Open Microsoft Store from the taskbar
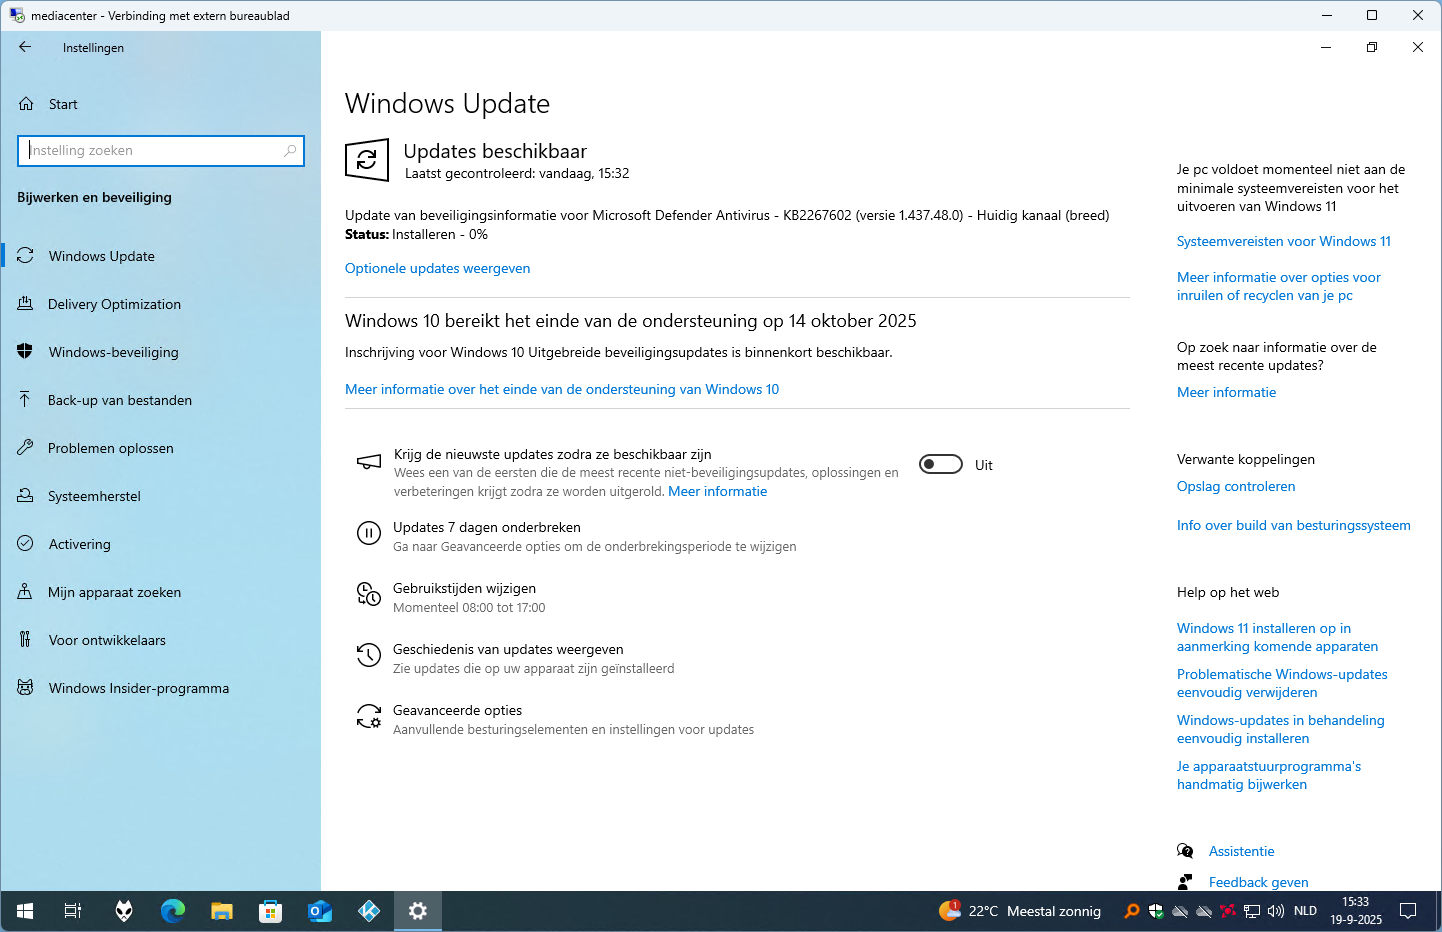 [271, 911]
